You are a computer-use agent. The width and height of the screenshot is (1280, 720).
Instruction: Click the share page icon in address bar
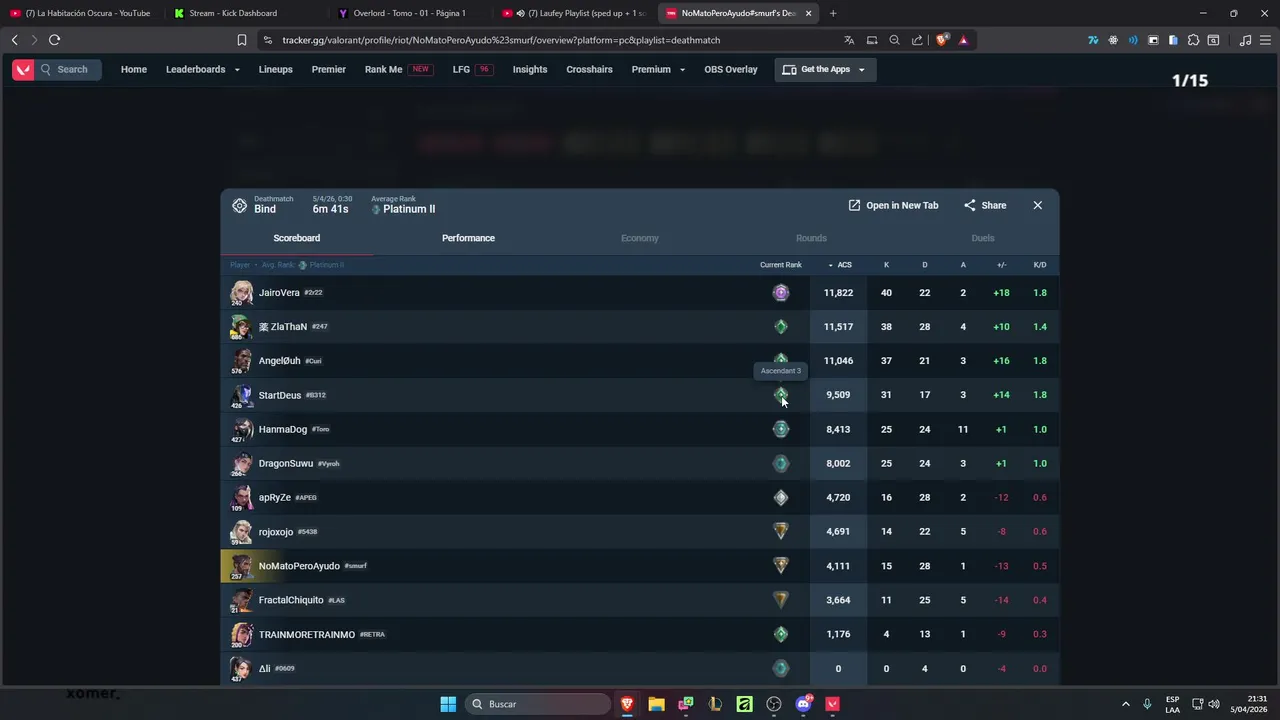918,40
